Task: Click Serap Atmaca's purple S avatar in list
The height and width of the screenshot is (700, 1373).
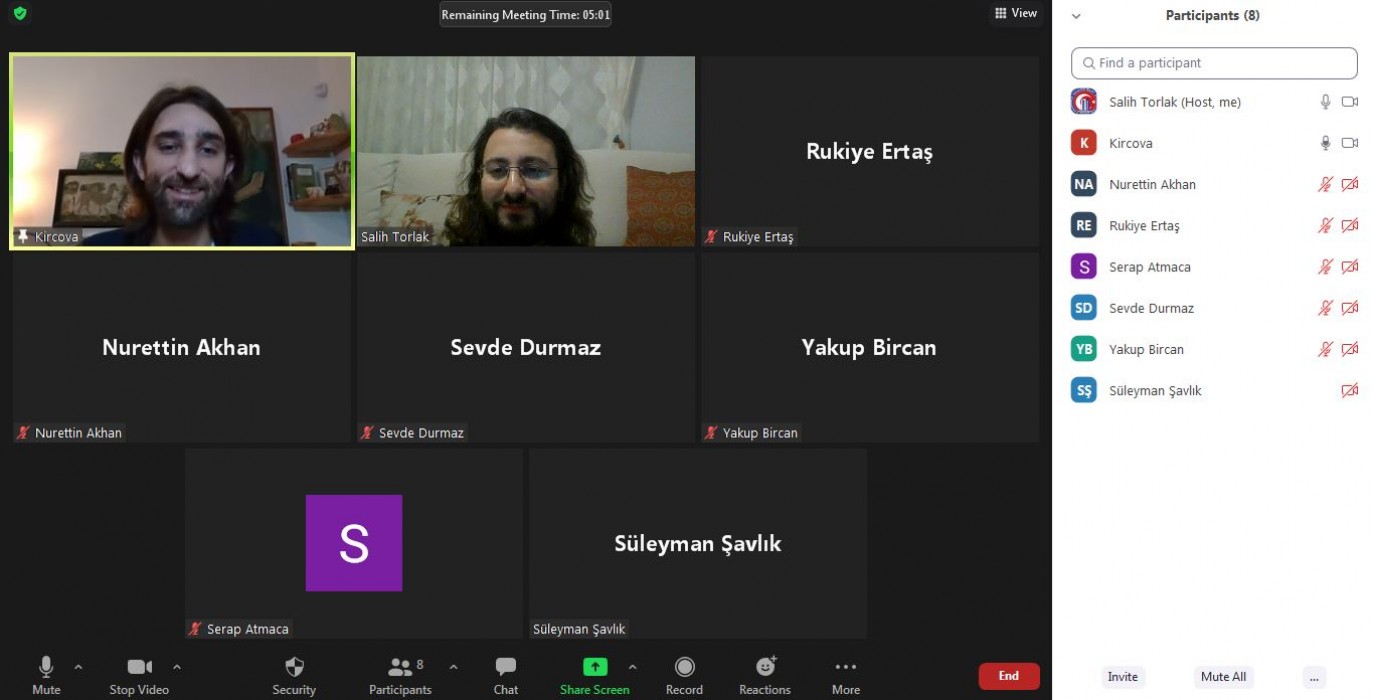Action: point(1084,267)
